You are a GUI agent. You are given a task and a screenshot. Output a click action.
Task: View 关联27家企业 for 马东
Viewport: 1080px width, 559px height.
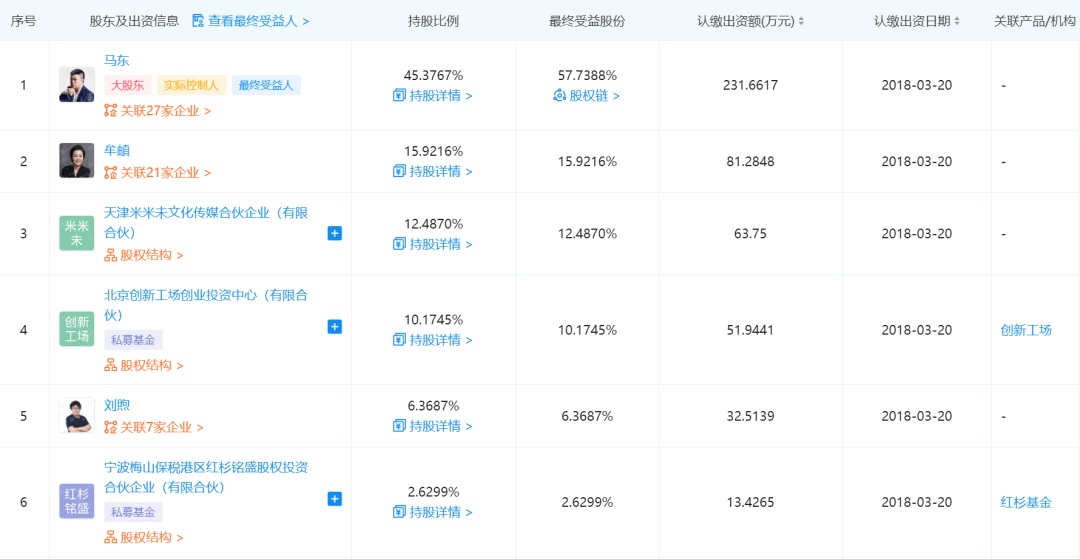point(158,111)
